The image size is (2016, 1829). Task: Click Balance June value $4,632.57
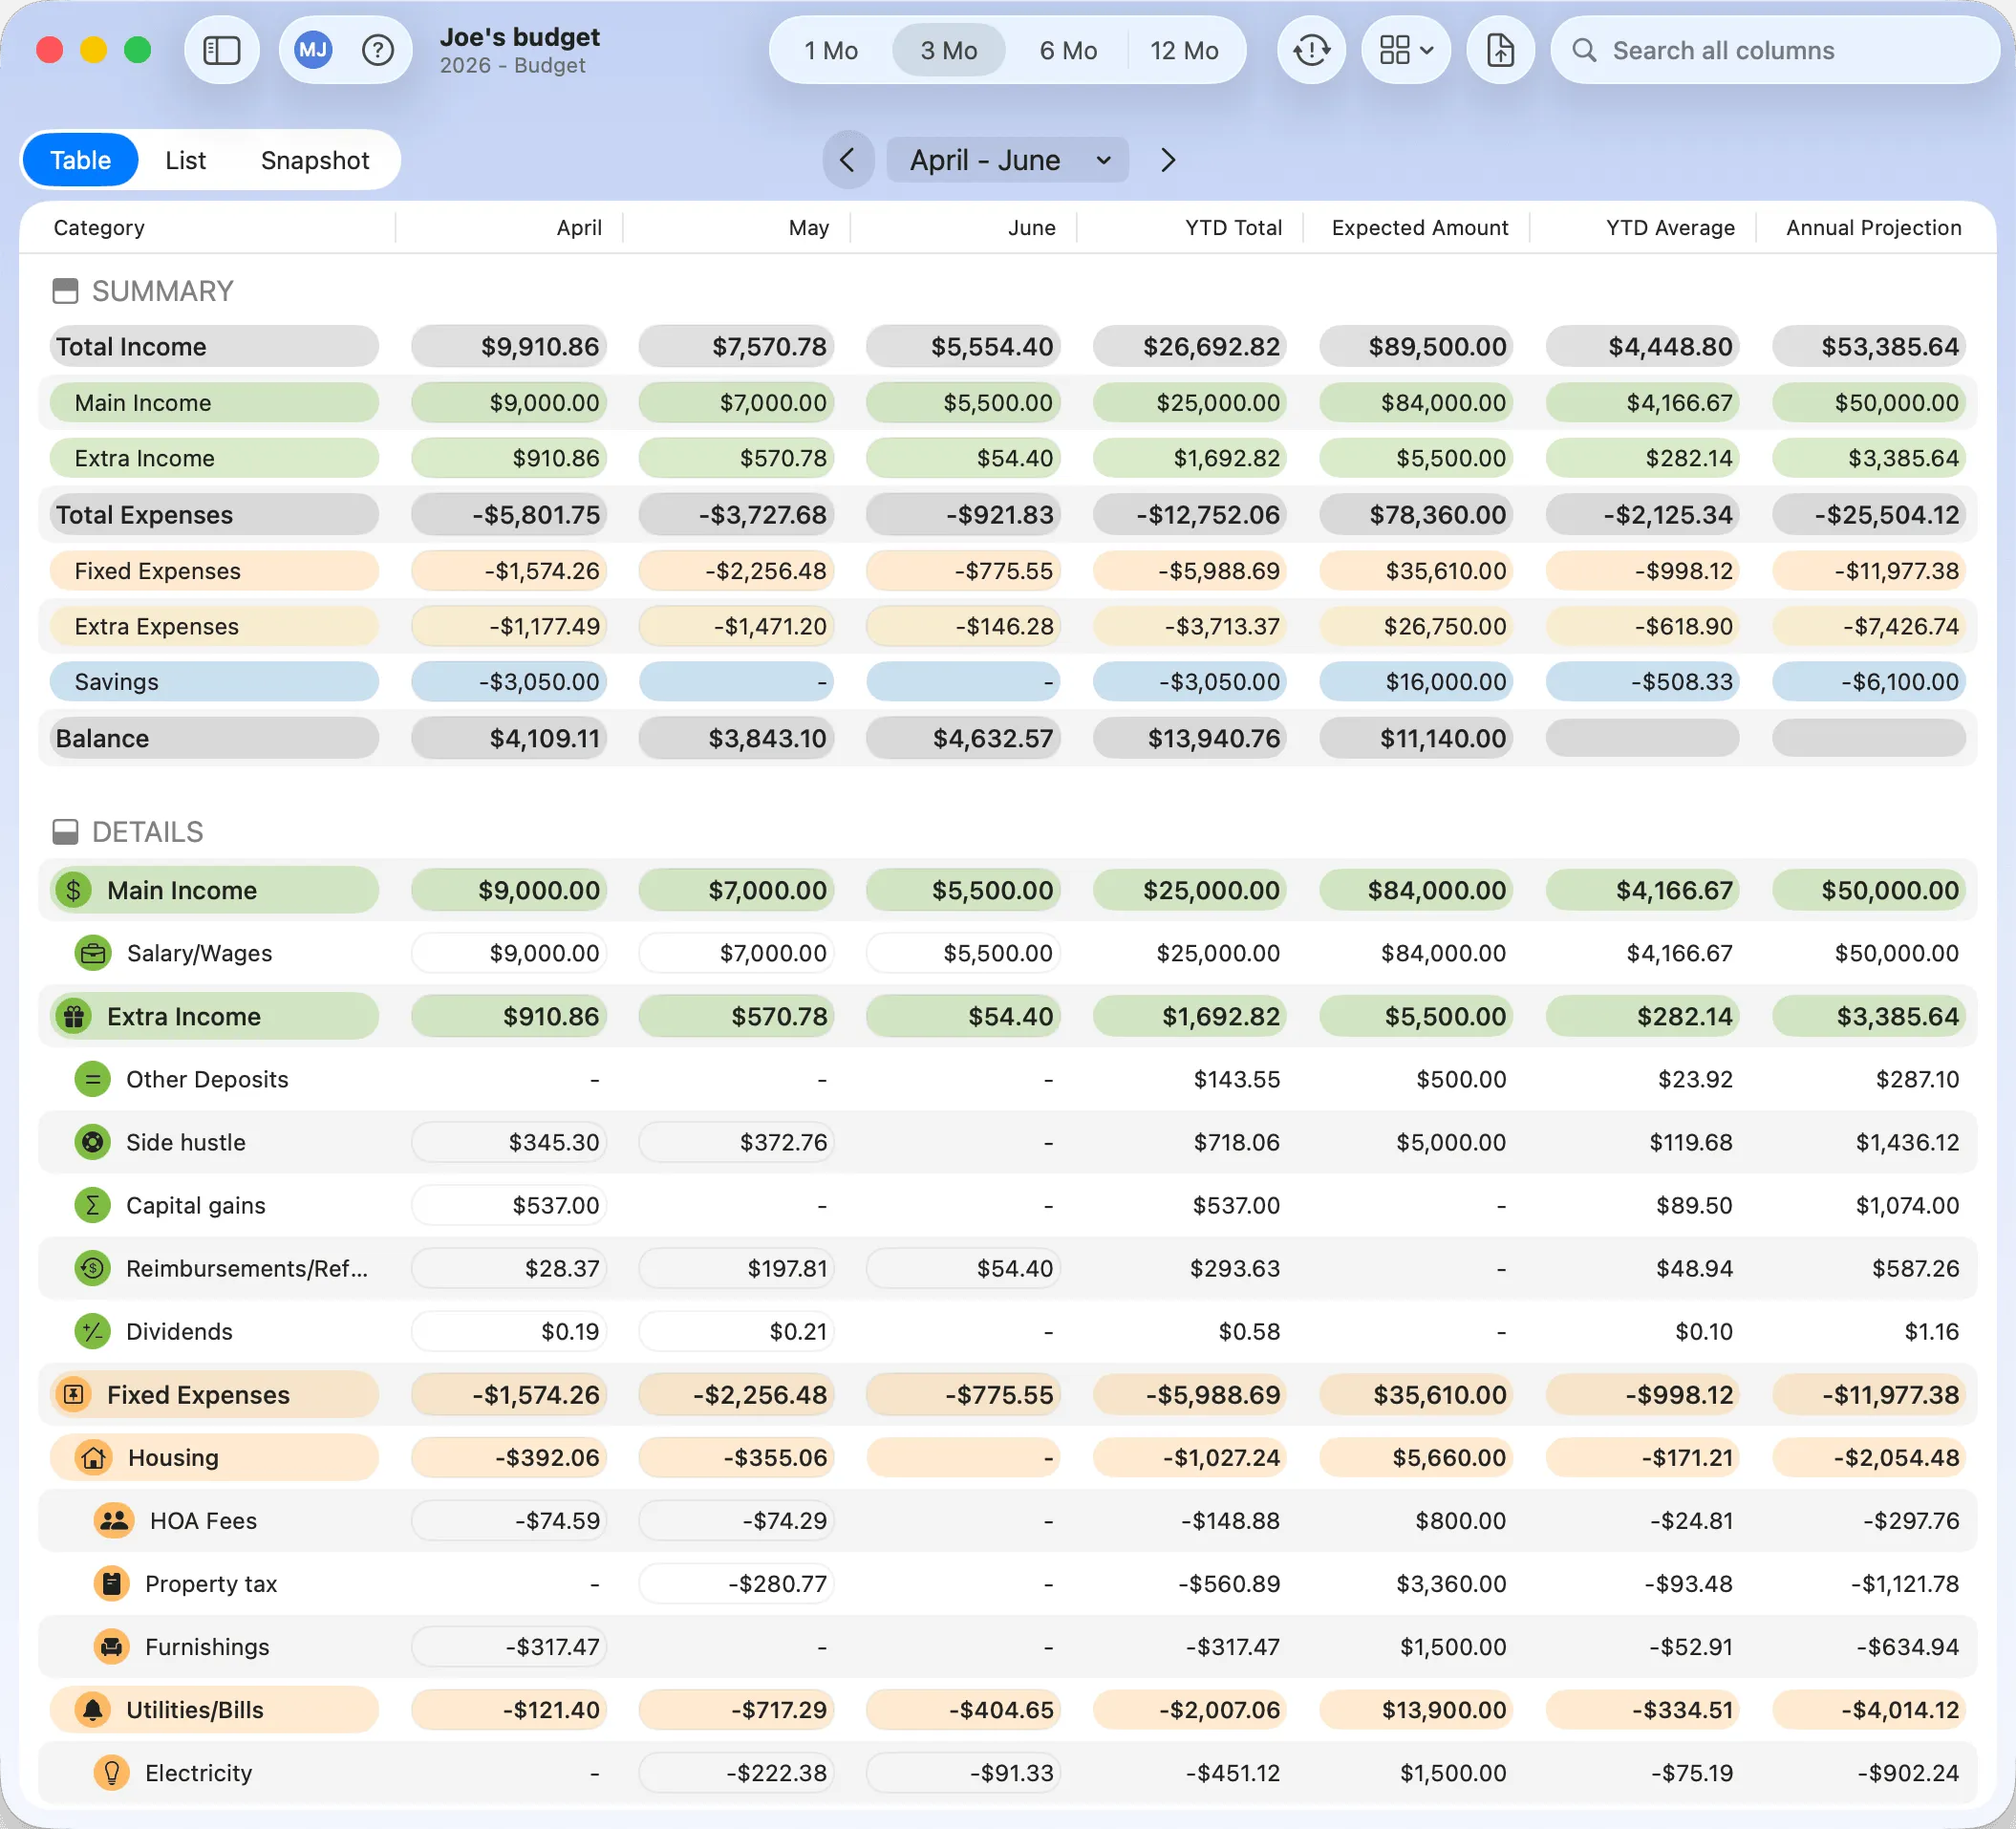[963, 738]
